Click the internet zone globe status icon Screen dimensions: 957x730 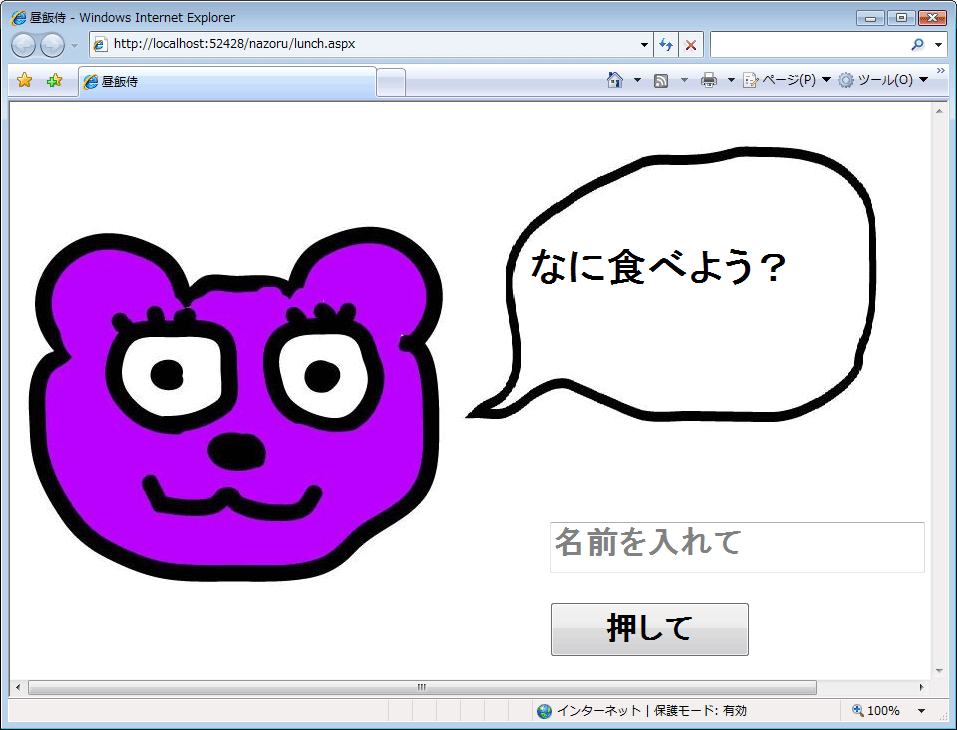click(x=544, y=711)
